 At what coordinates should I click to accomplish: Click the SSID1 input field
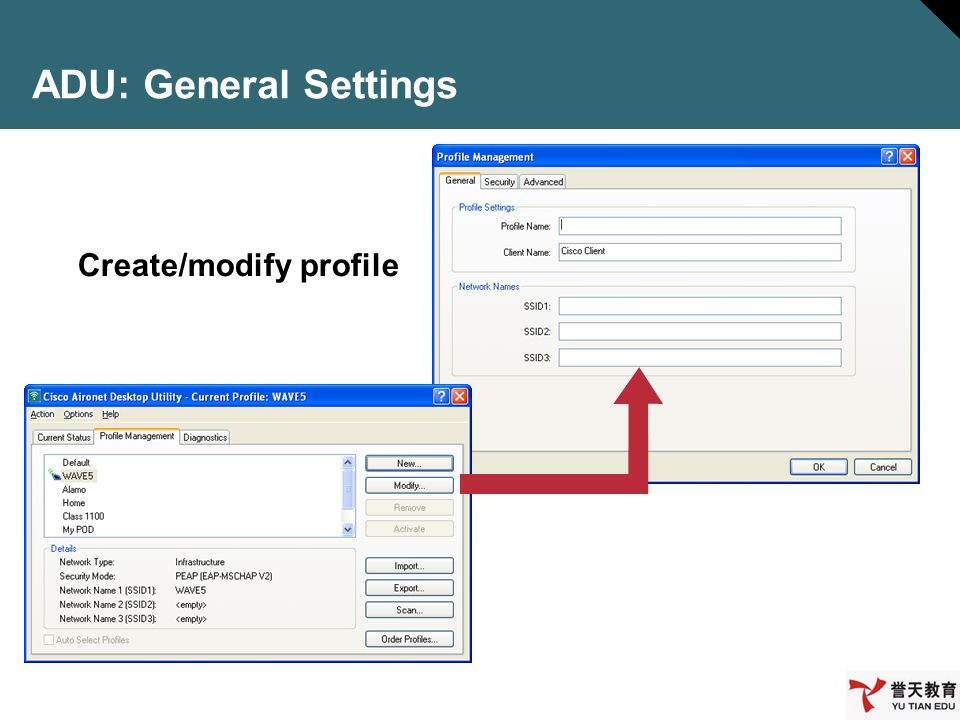[x=700, y=306]
